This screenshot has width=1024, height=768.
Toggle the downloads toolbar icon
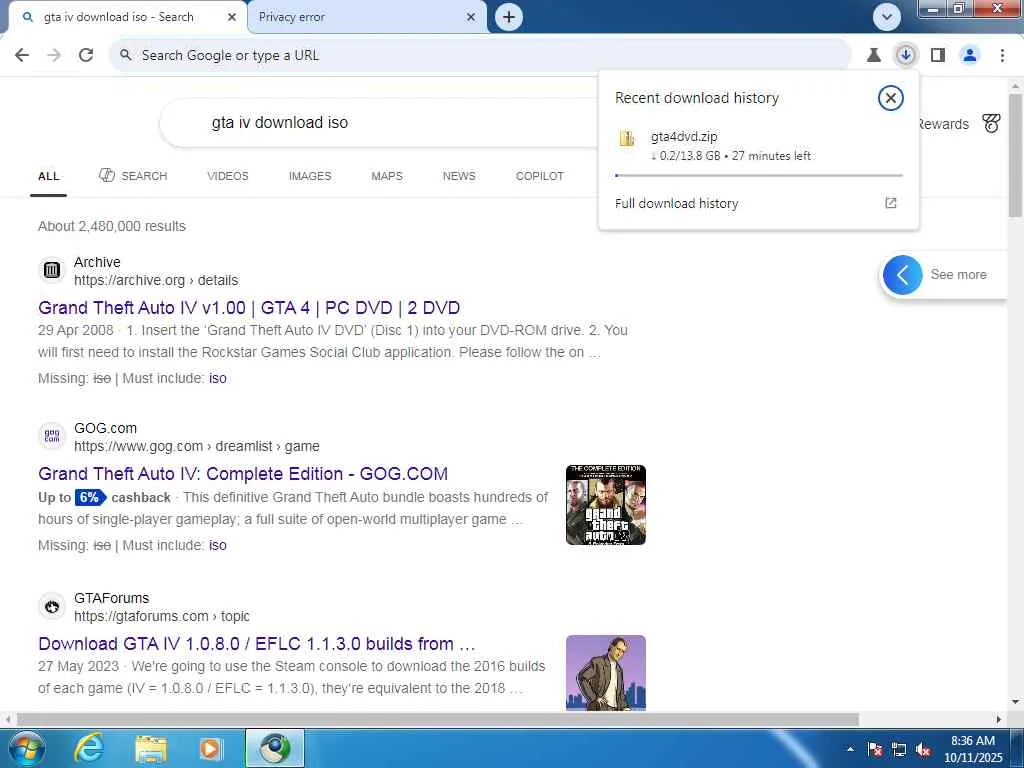(905, 55)
